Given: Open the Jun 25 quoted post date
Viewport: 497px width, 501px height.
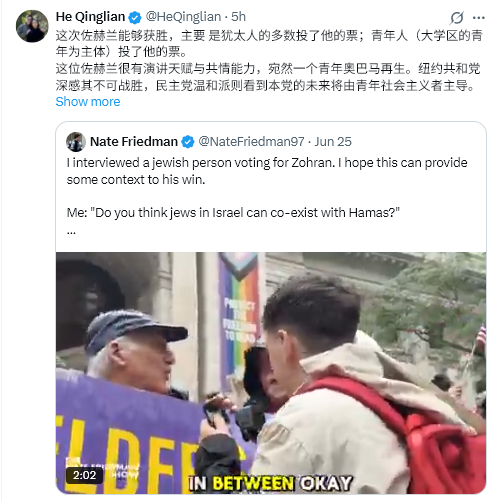Looking at the screenshot, I should 333,141.
